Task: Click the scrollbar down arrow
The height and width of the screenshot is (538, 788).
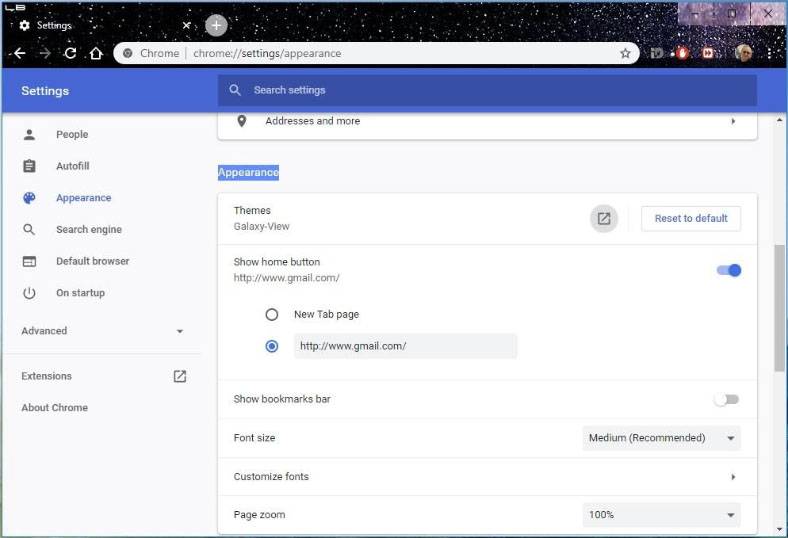Action: pos(779,529)
